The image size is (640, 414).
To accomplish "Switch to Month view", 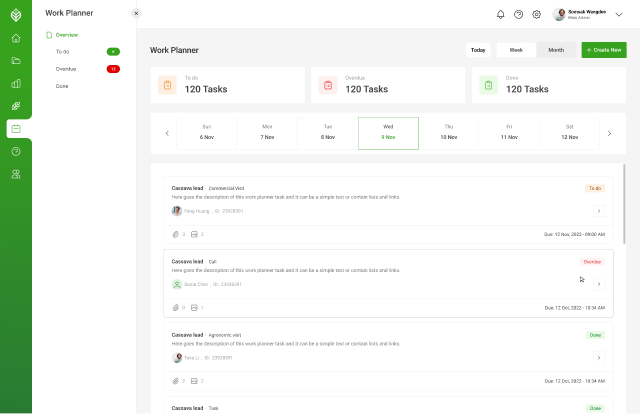I will [x=556, y=50].
